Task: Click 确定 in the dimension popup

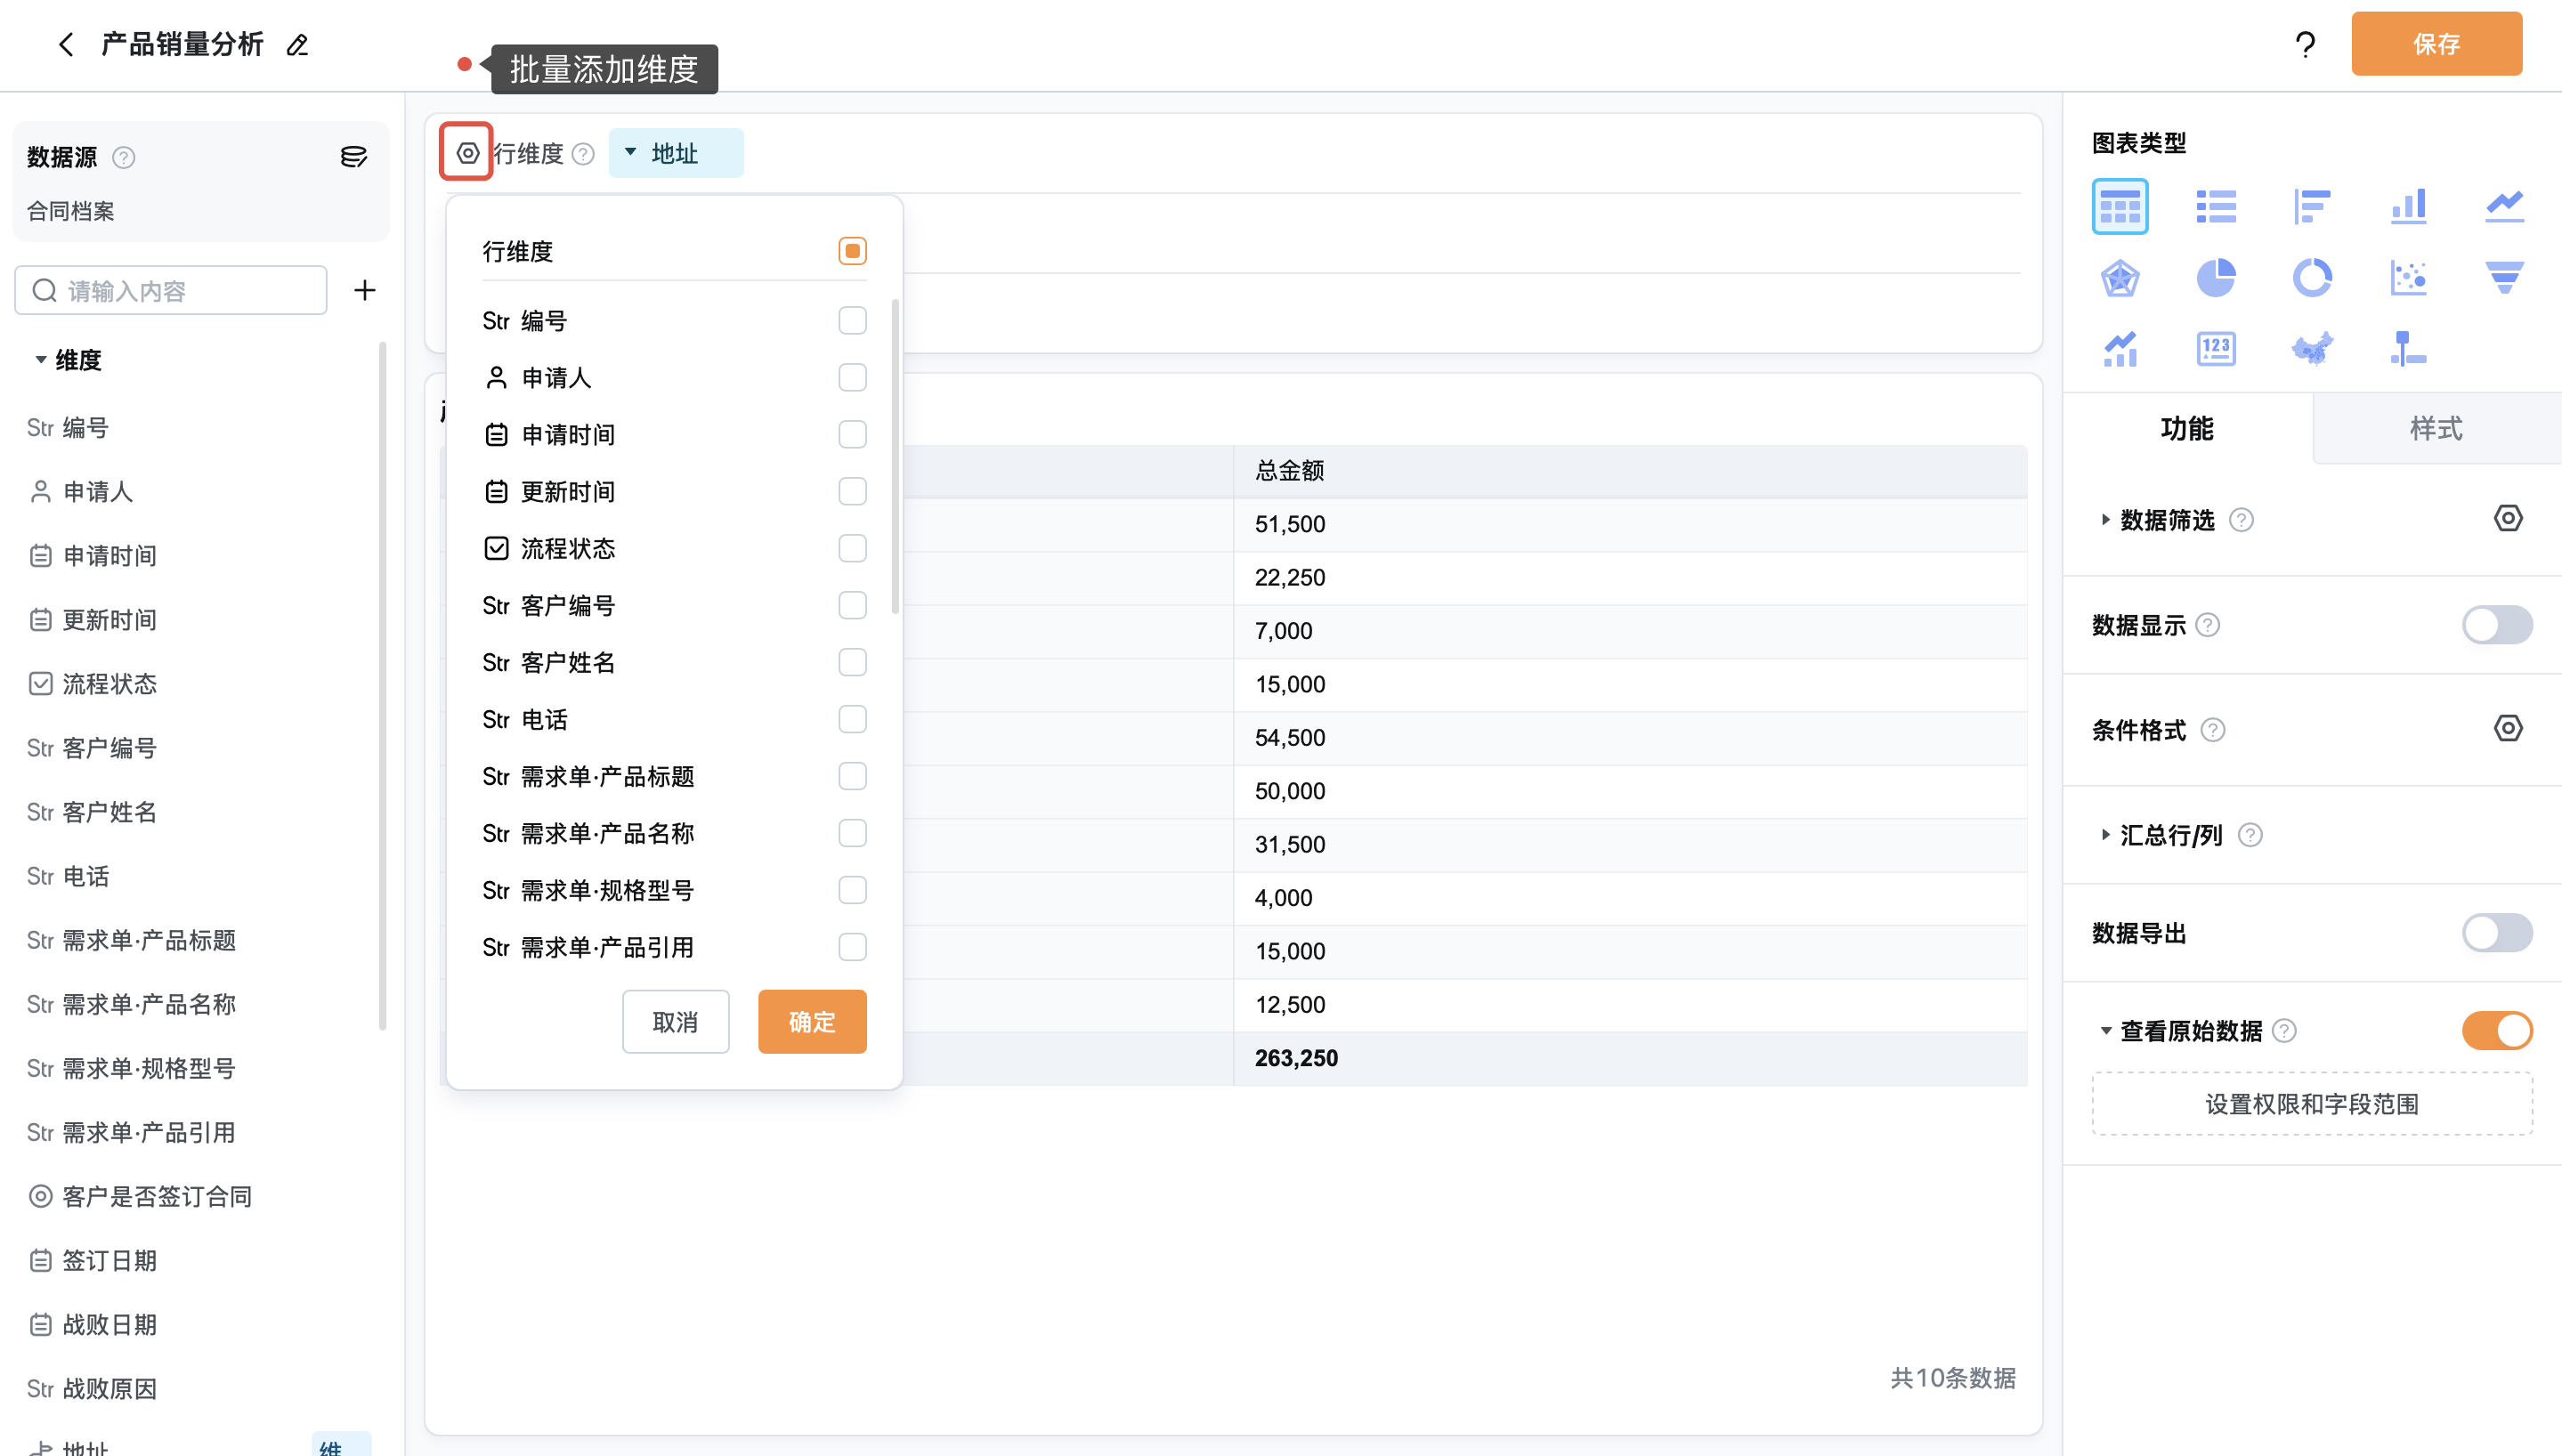Action: [x=812, y=1022]
